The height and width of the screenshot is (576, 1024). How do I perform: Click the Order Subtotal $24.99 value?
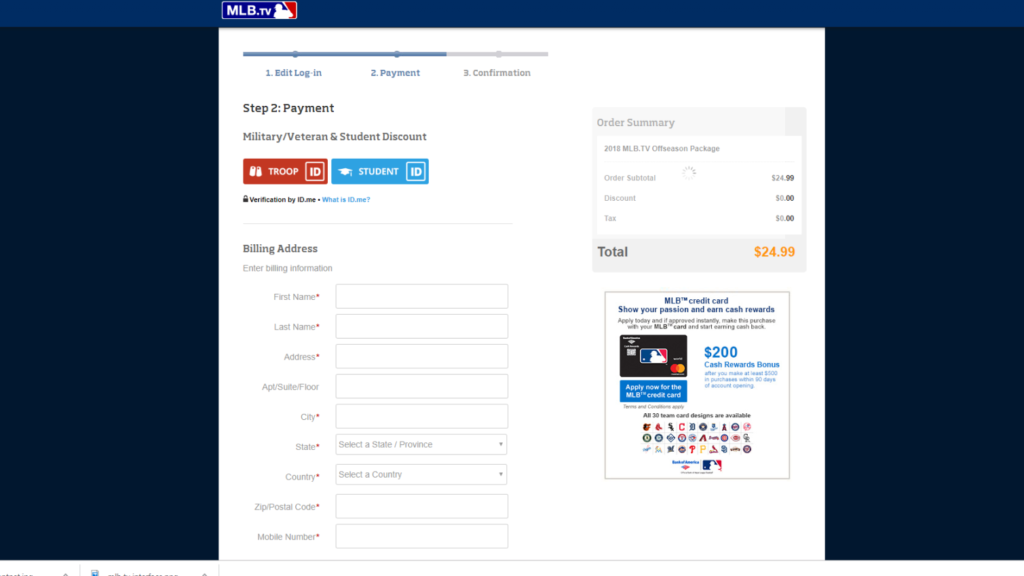point(782,178)
